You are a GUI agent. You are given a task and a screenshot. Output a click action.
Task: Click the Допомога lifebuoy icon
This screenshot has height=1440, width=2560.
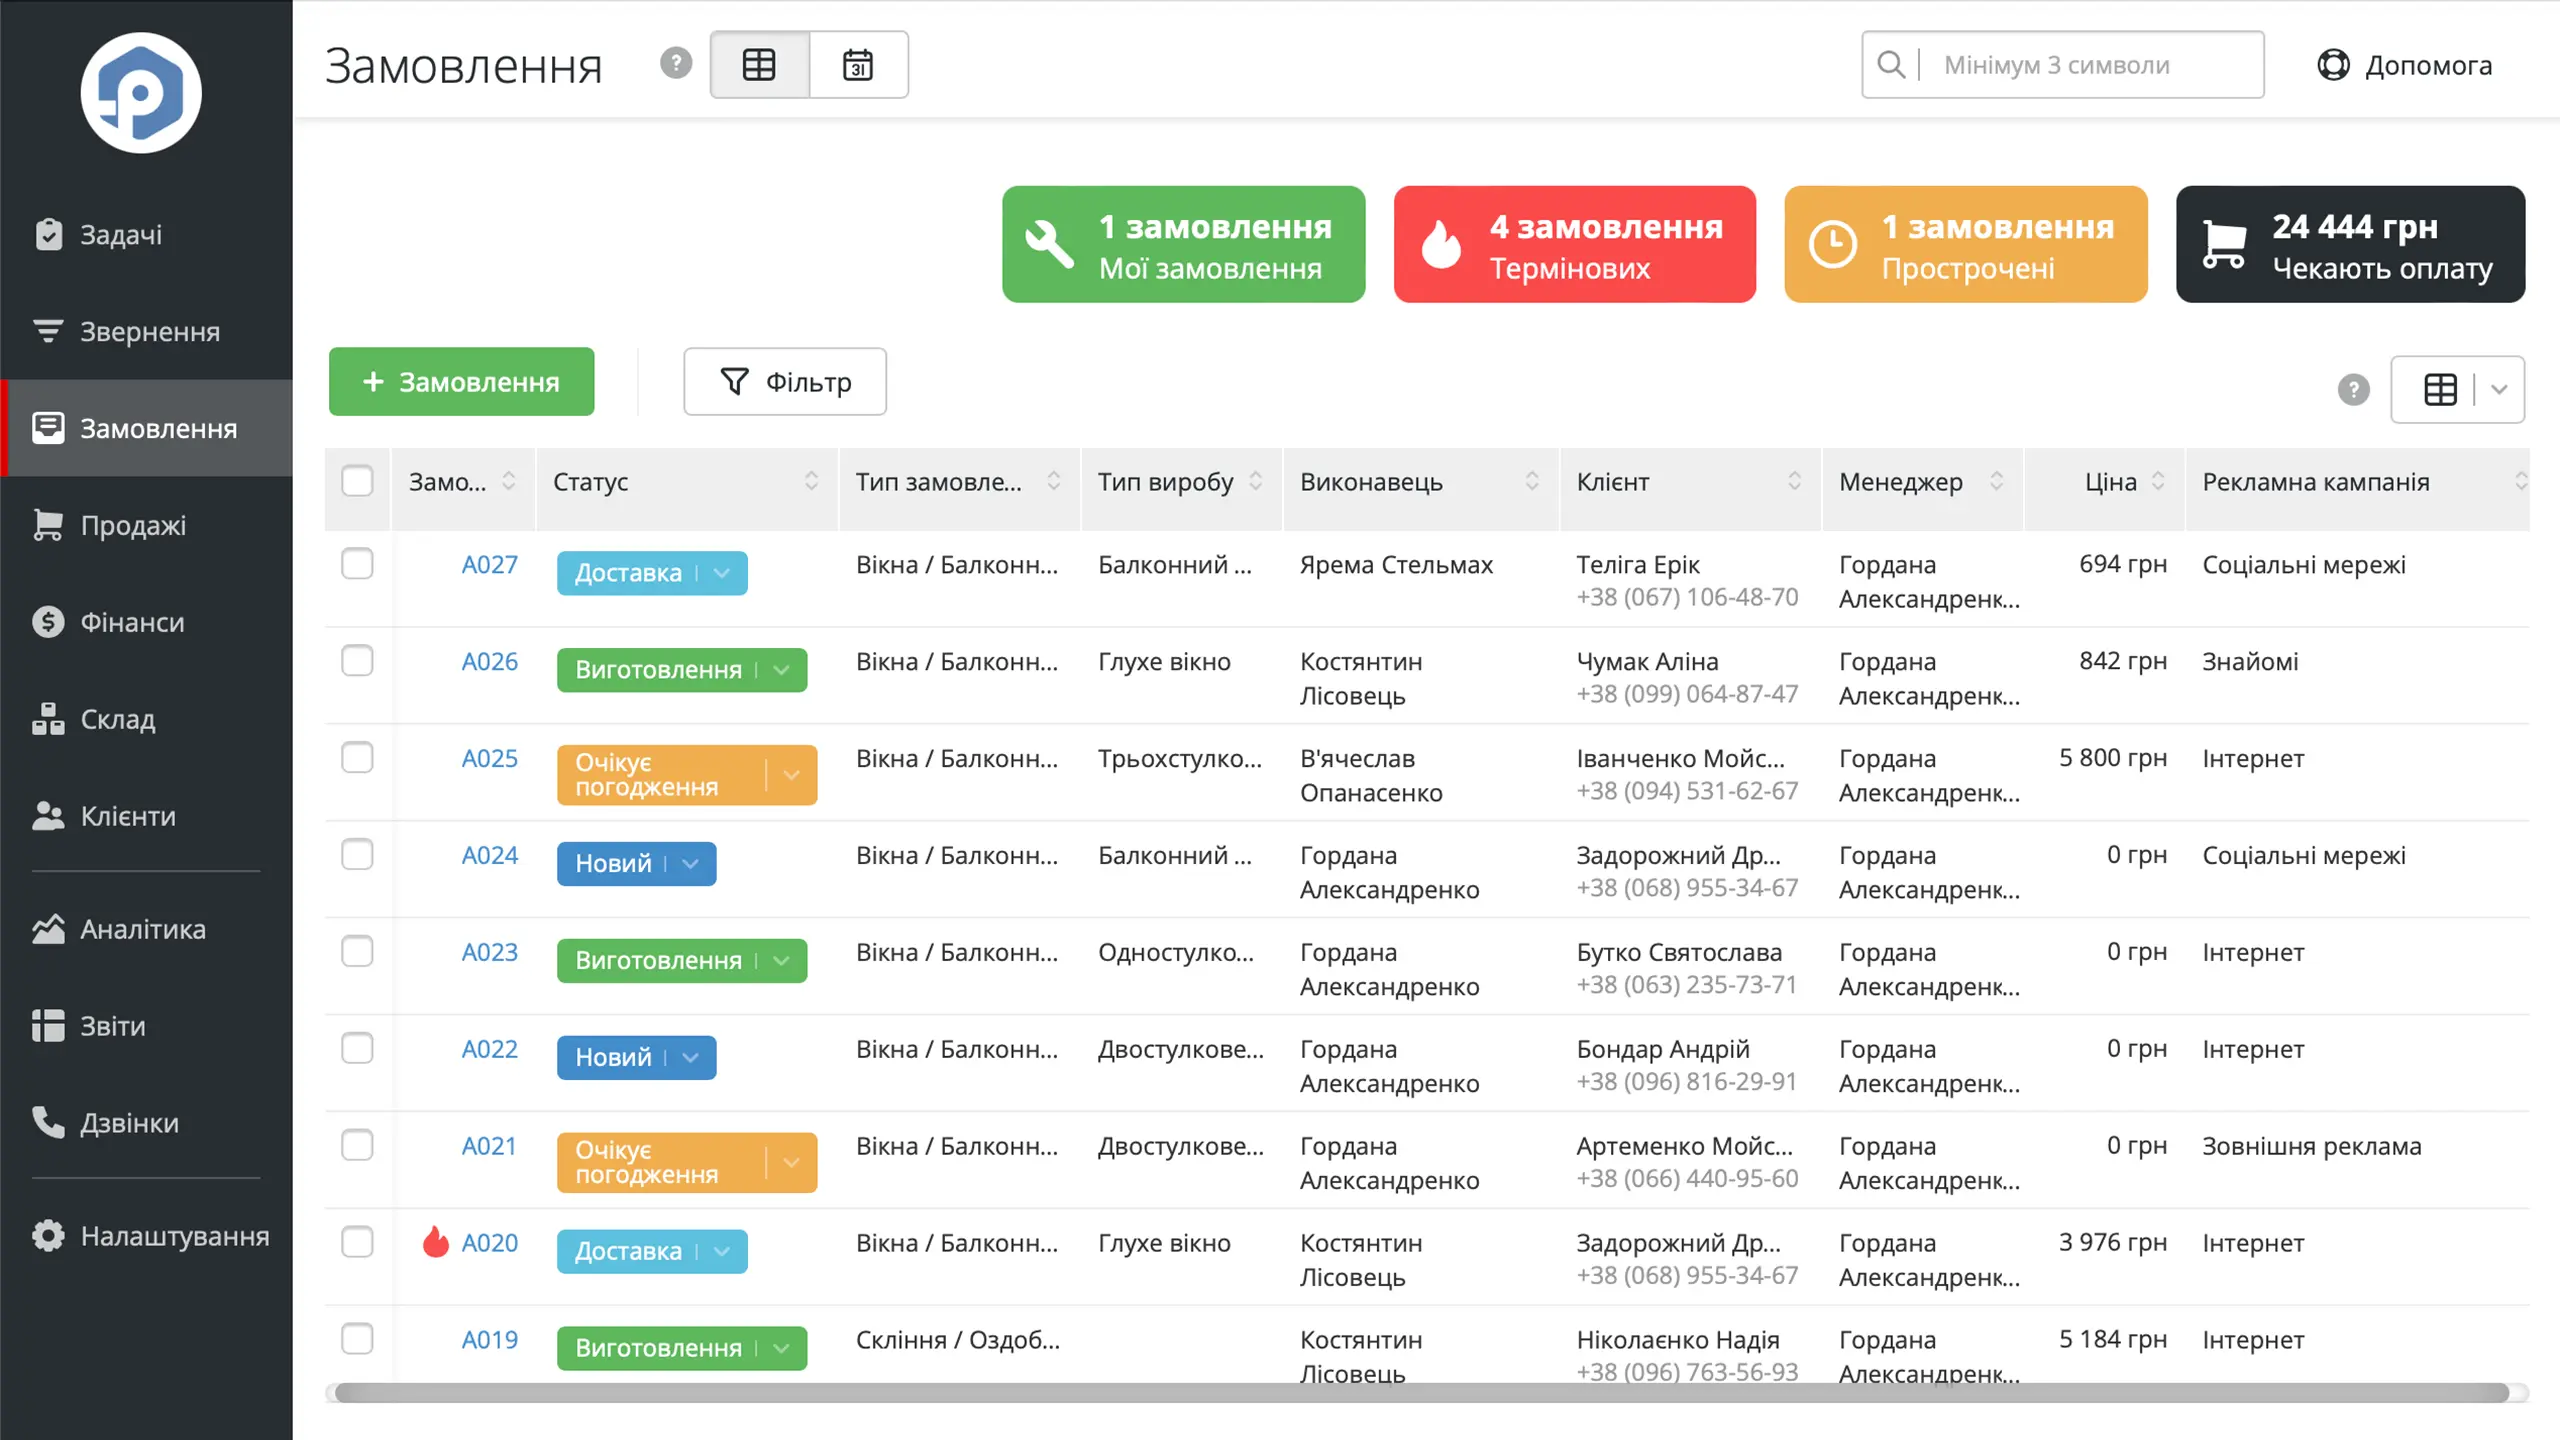2333,65
